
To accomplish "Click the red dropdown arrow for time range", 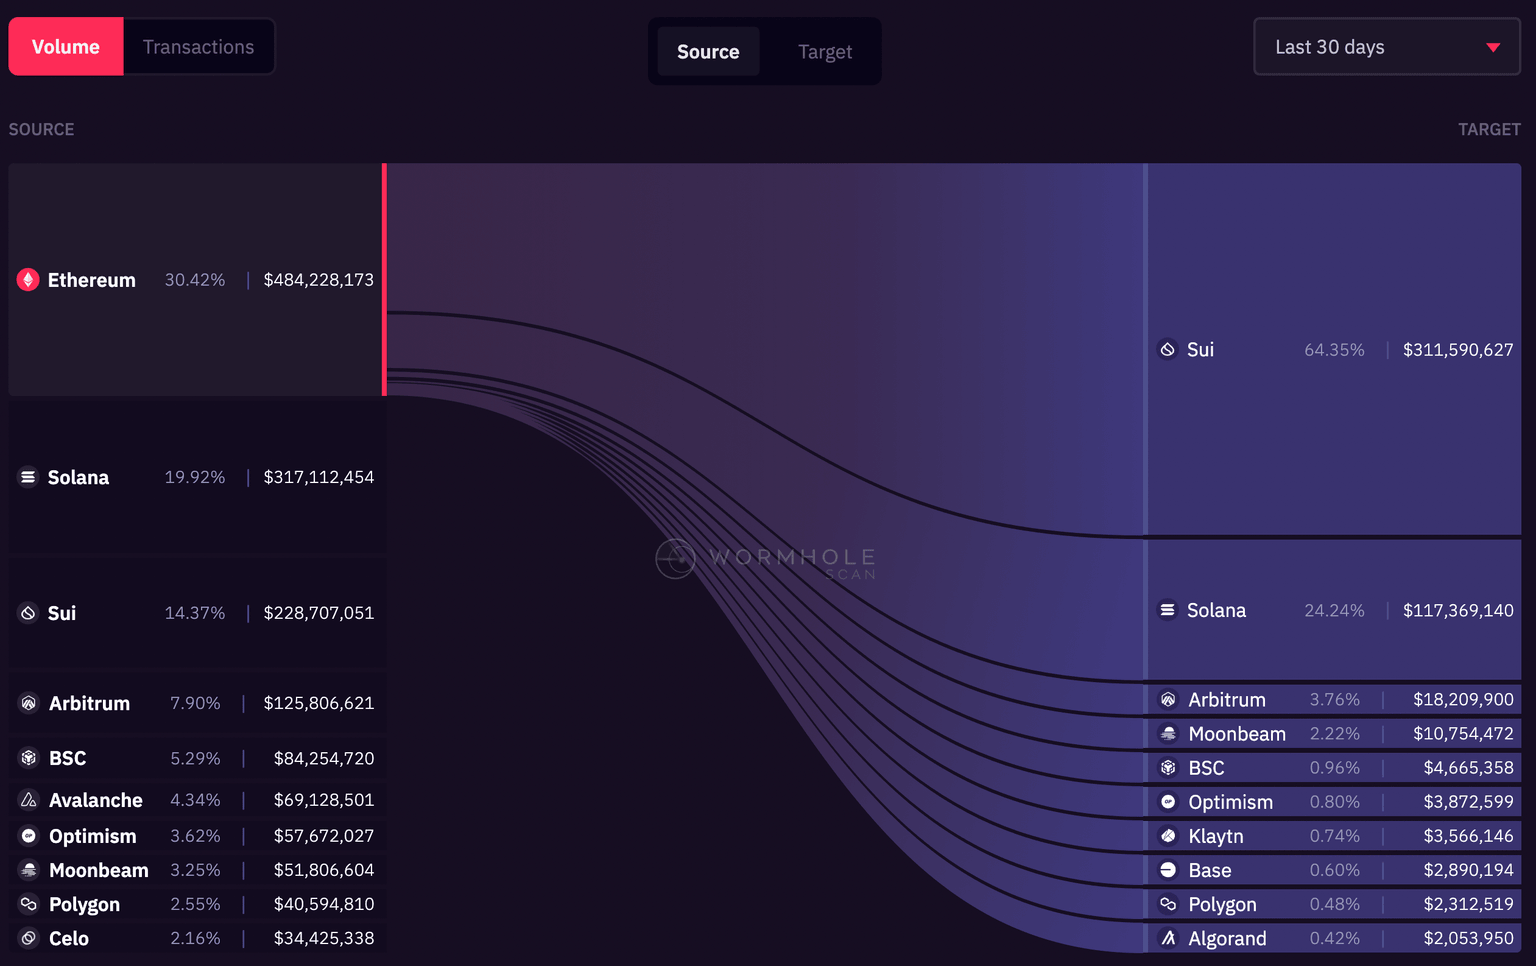I will coord(1493,47).
